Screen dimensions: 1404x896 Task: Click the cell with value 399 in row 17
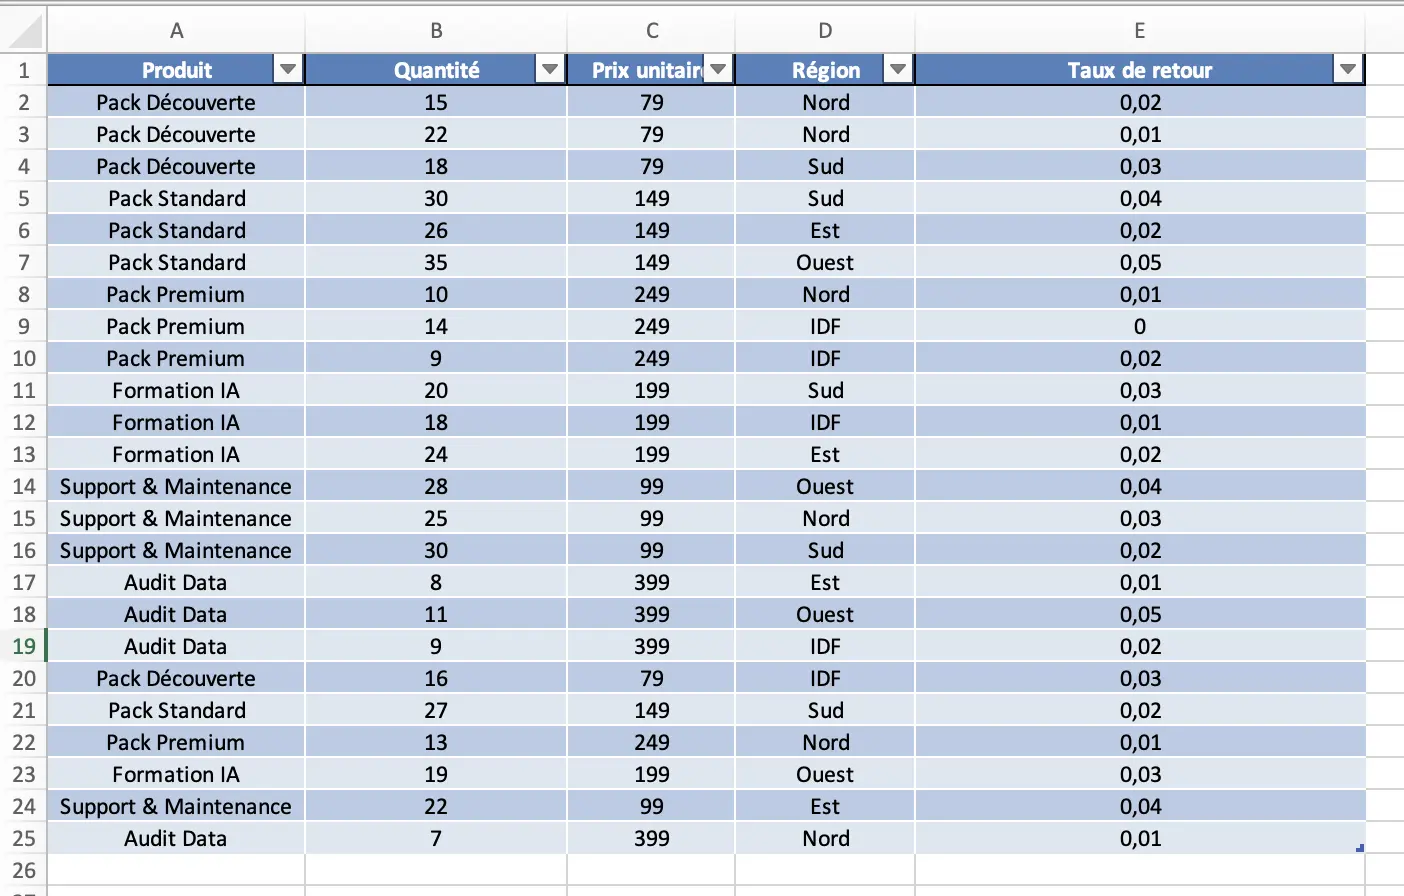pyautogui.click(x=651, y=582)
